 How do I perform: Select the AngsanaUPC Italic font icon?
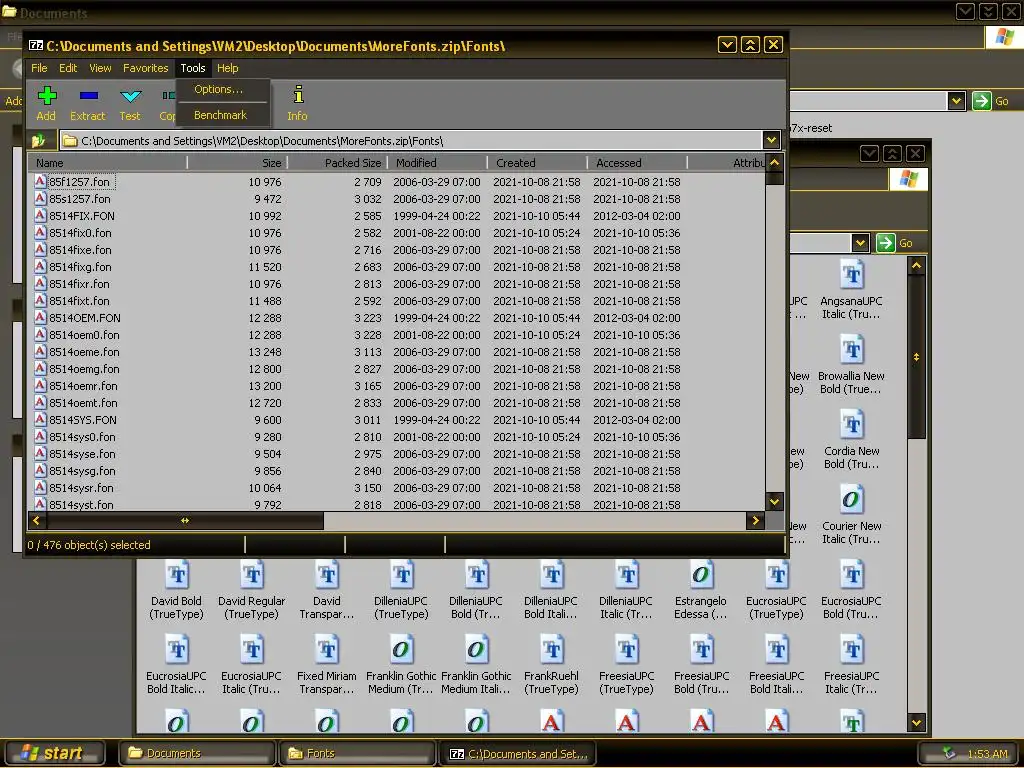(851, 275)
